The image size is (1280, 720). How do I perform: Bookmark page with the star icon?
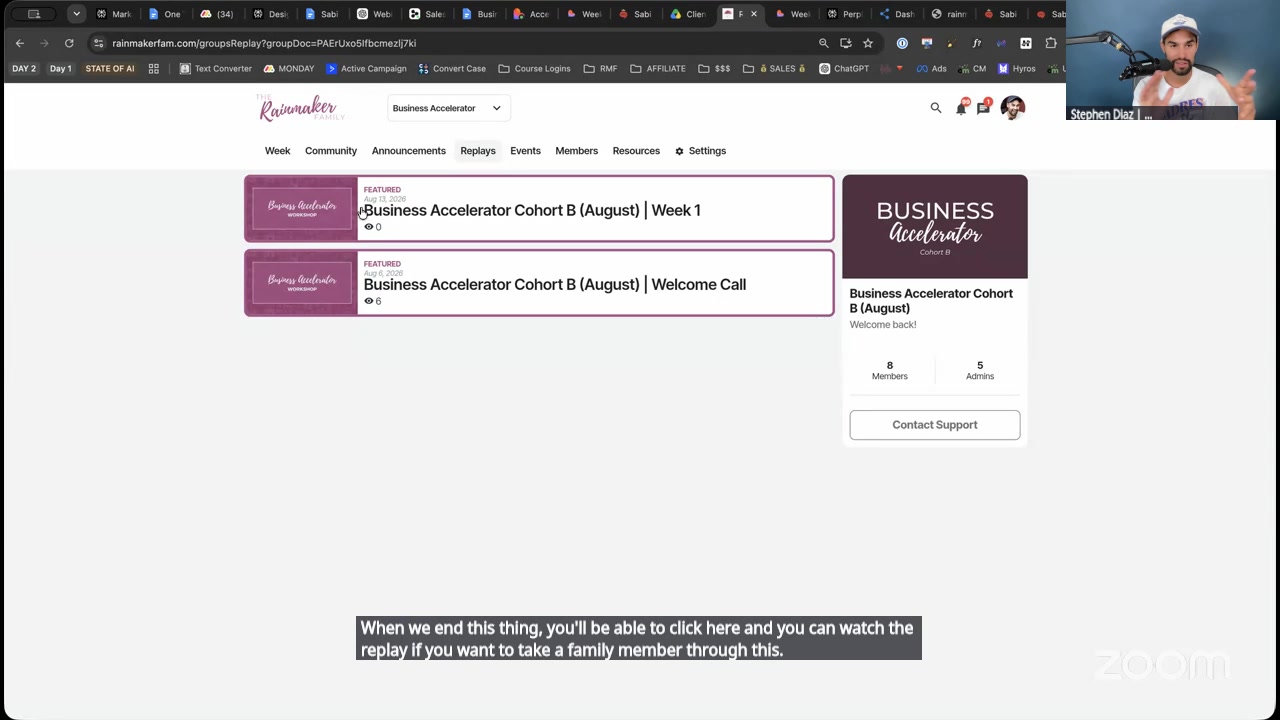point(868,43)
